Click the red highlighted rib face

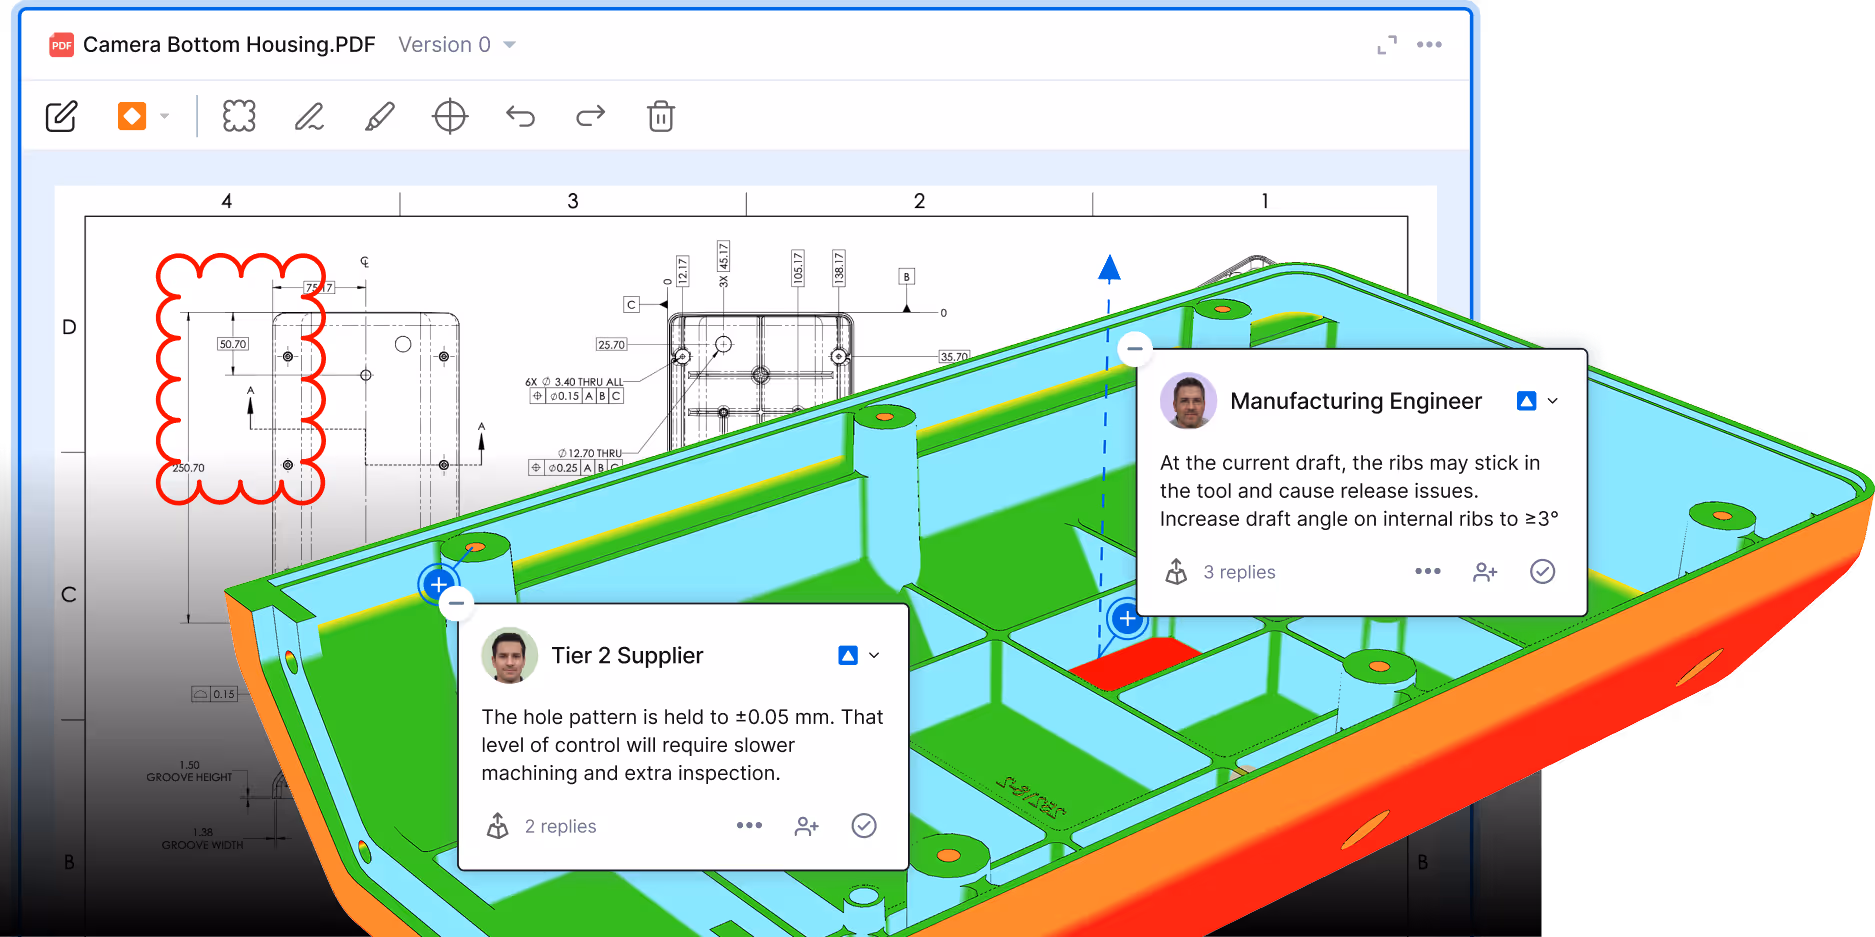[x=1135, y=663]
